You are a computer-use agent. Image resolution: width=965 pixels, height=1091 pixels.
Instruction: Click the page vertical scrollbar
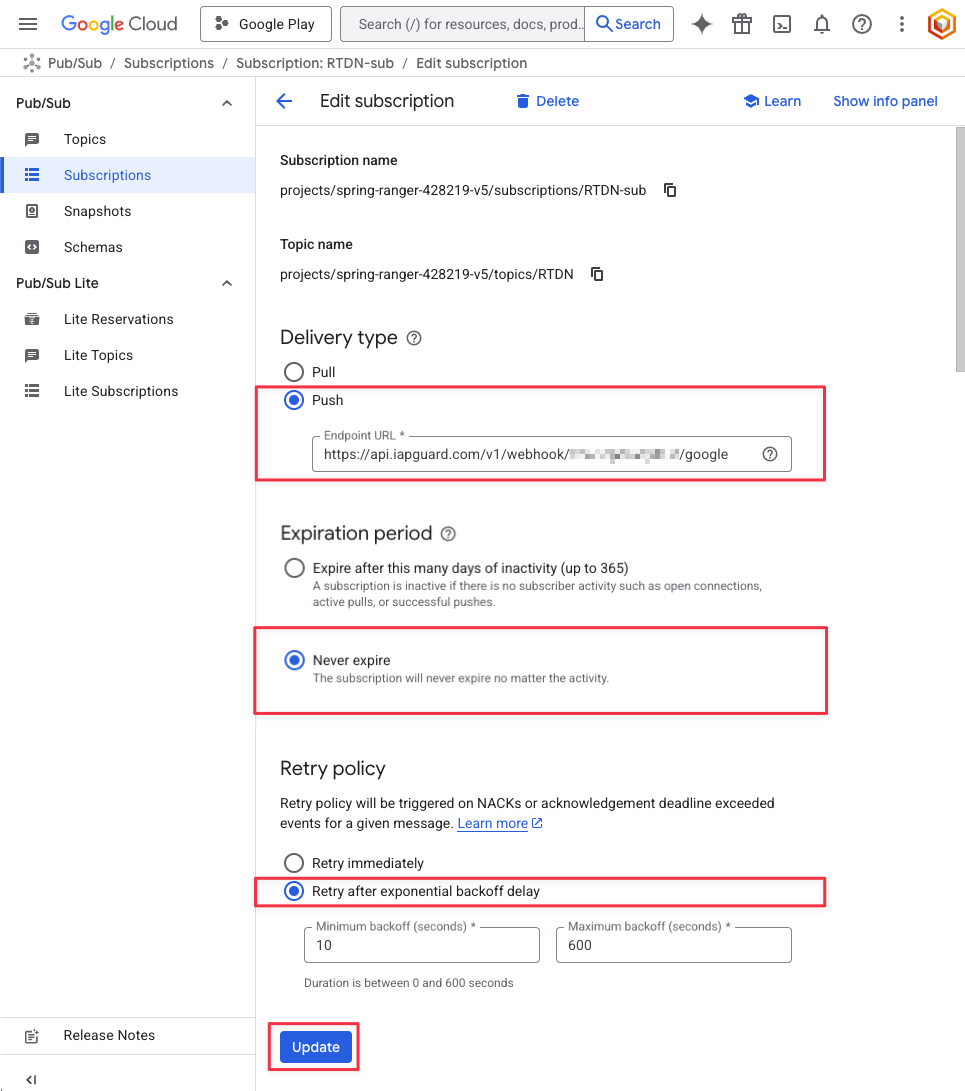960,250
